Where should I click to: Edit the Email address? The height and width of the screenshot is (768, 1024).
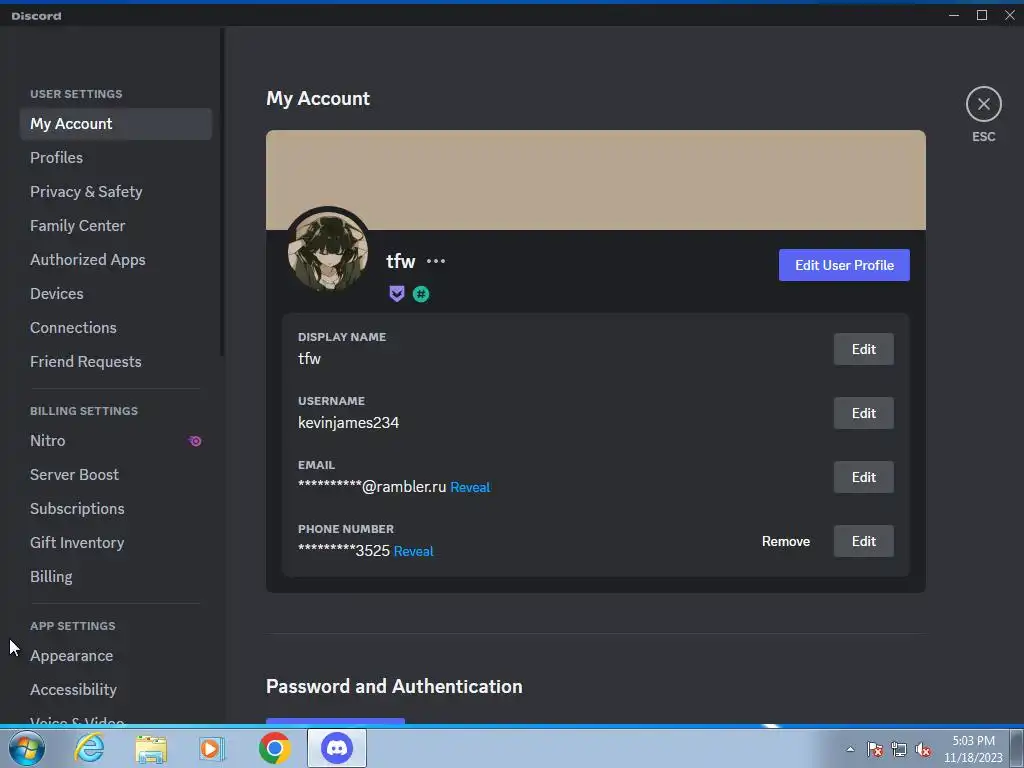[x=863, y=477]
